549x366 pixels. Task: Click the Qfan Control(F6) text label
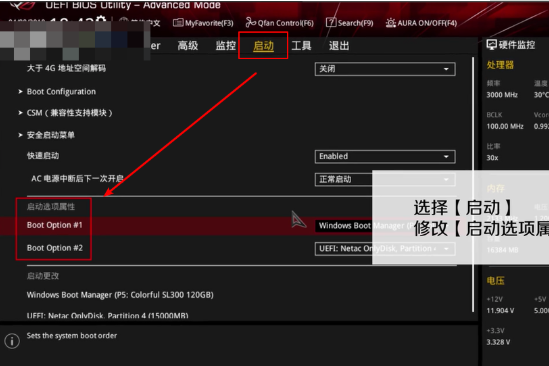(x=286, y=23)
